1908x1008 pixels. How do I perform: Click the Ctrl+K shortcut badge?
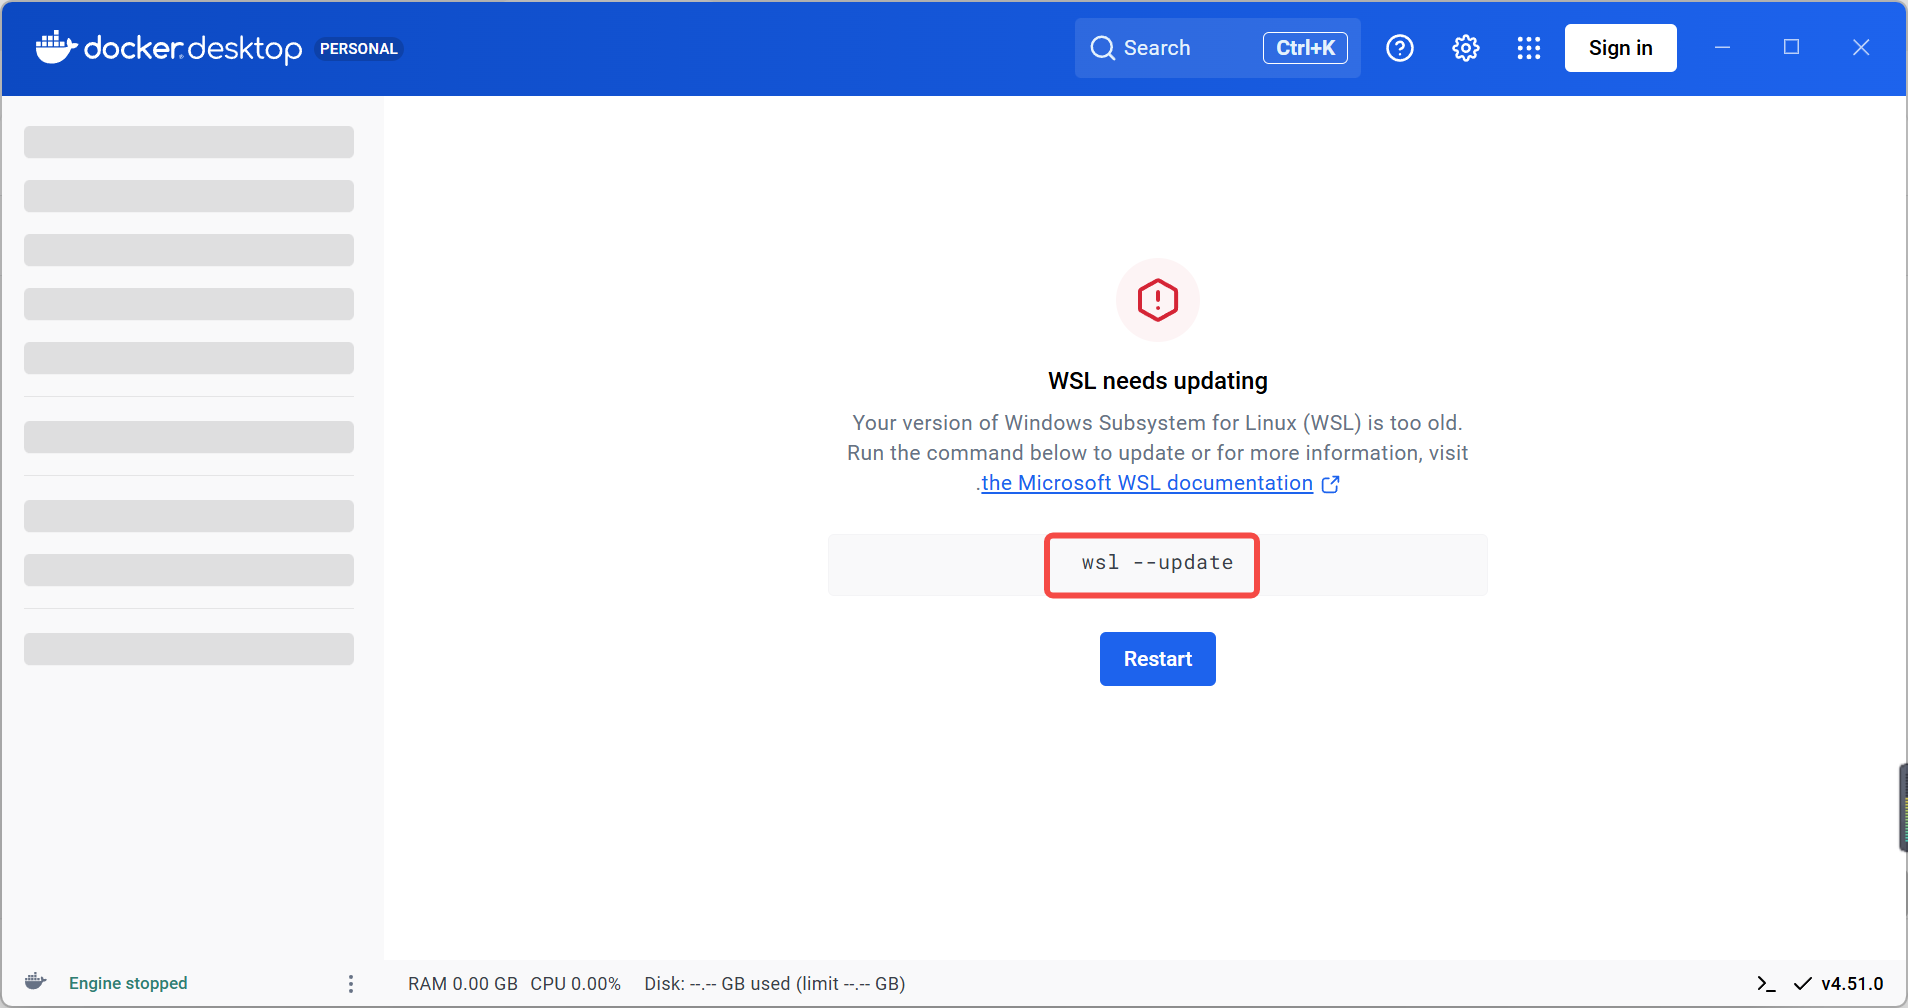coord(1305,48)
